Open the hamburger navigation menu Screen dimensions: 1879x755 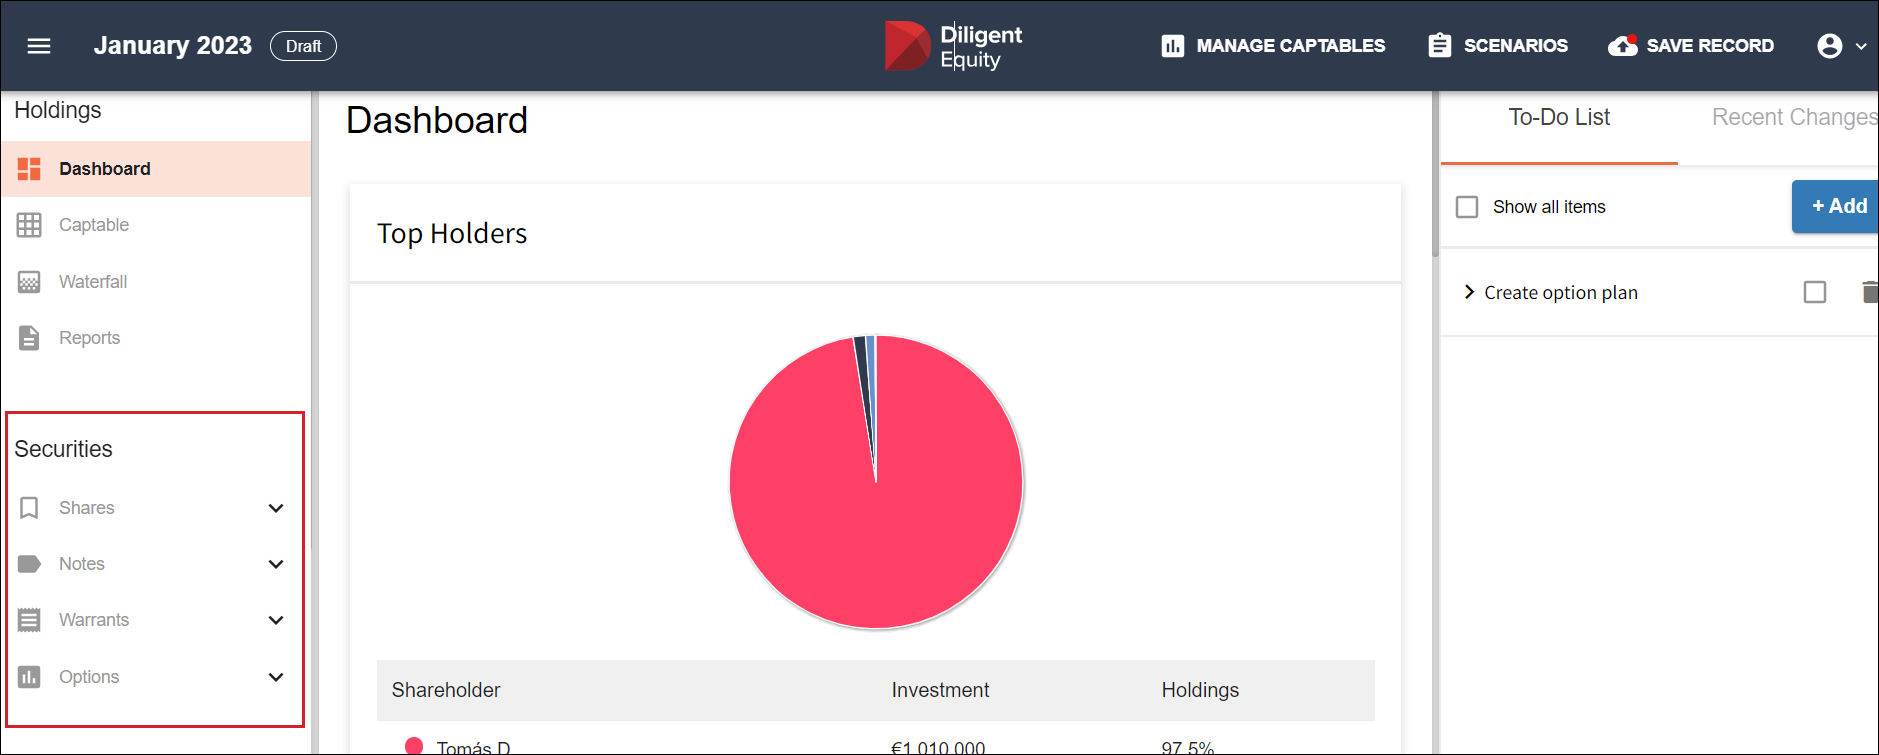click(x=39, y=46)
